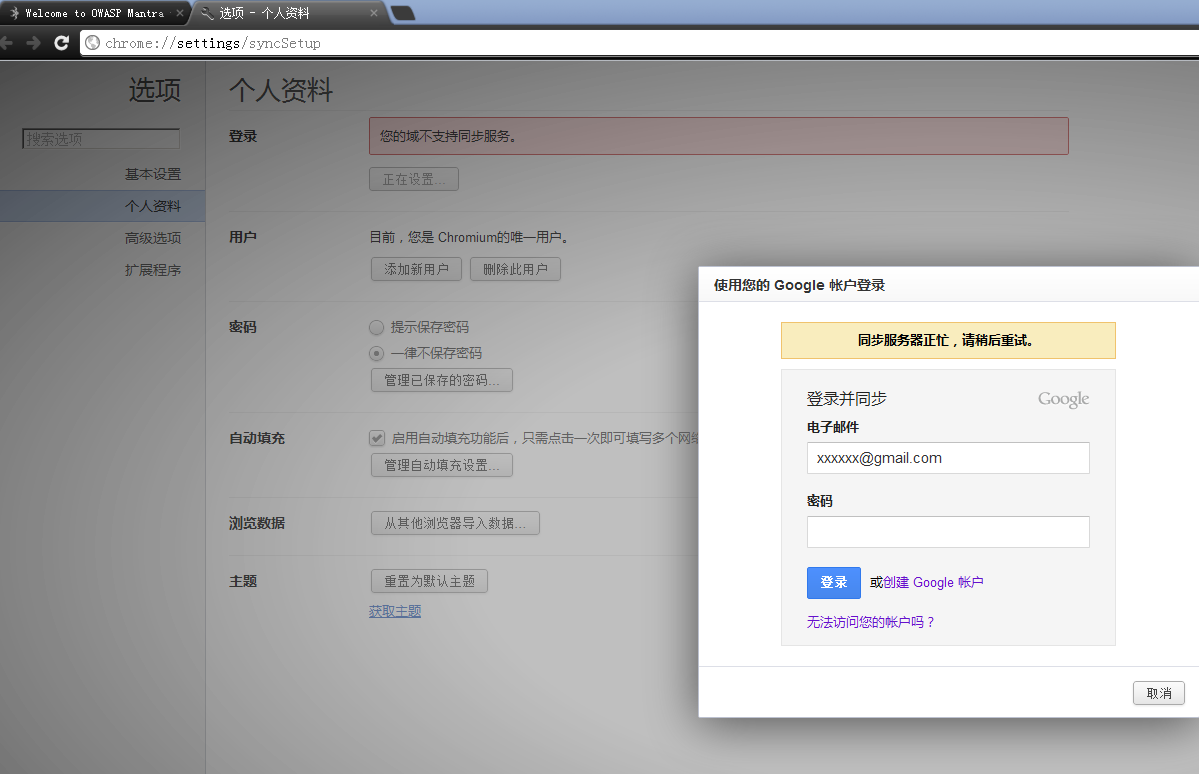Image resolution: width=1199 pixels, height=774 pixels.
Task: Click the 密码 field in the login dialog
Action: pyautogui.click(x=948, y=532)
